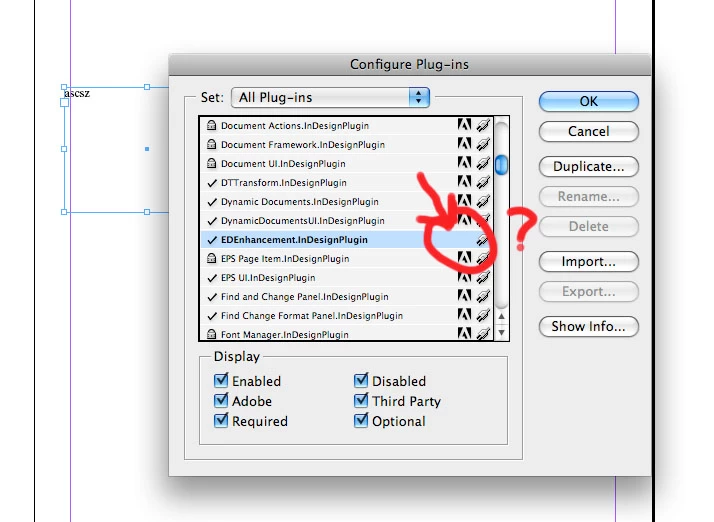Click plug icon in Font Manager row
The height and width of the screenshot is (522, 714).
click(483, 334)
